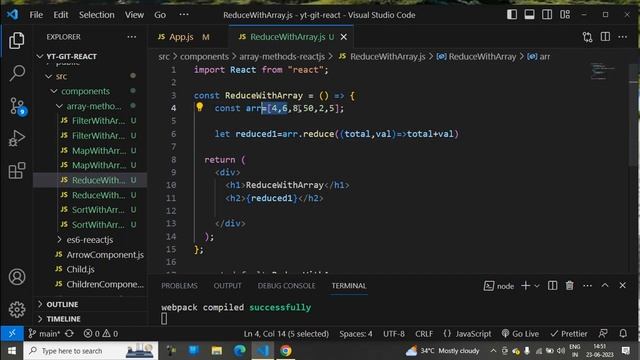Open the Go menu
The height and width of the screenshot is (360, 640).
(x=160, y=15)
